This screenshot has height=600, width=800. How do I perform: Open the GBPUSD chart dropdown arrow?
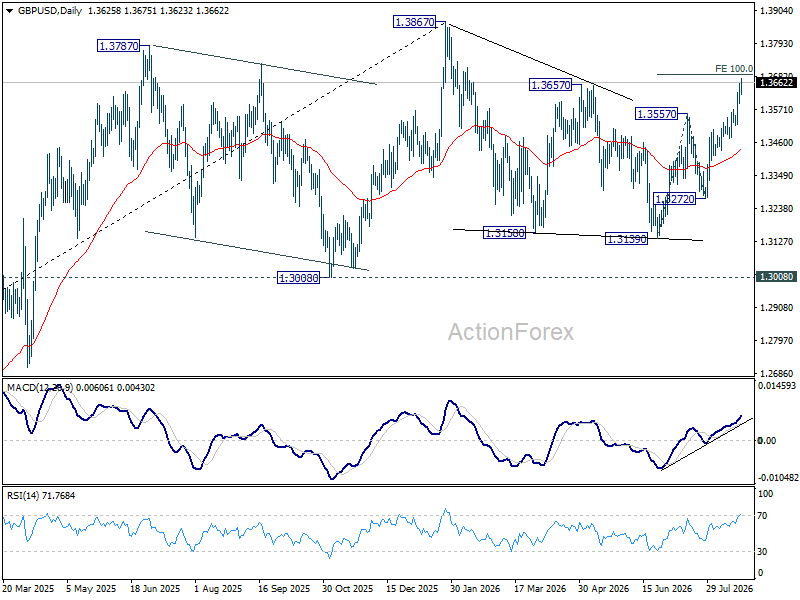(9, 11)
